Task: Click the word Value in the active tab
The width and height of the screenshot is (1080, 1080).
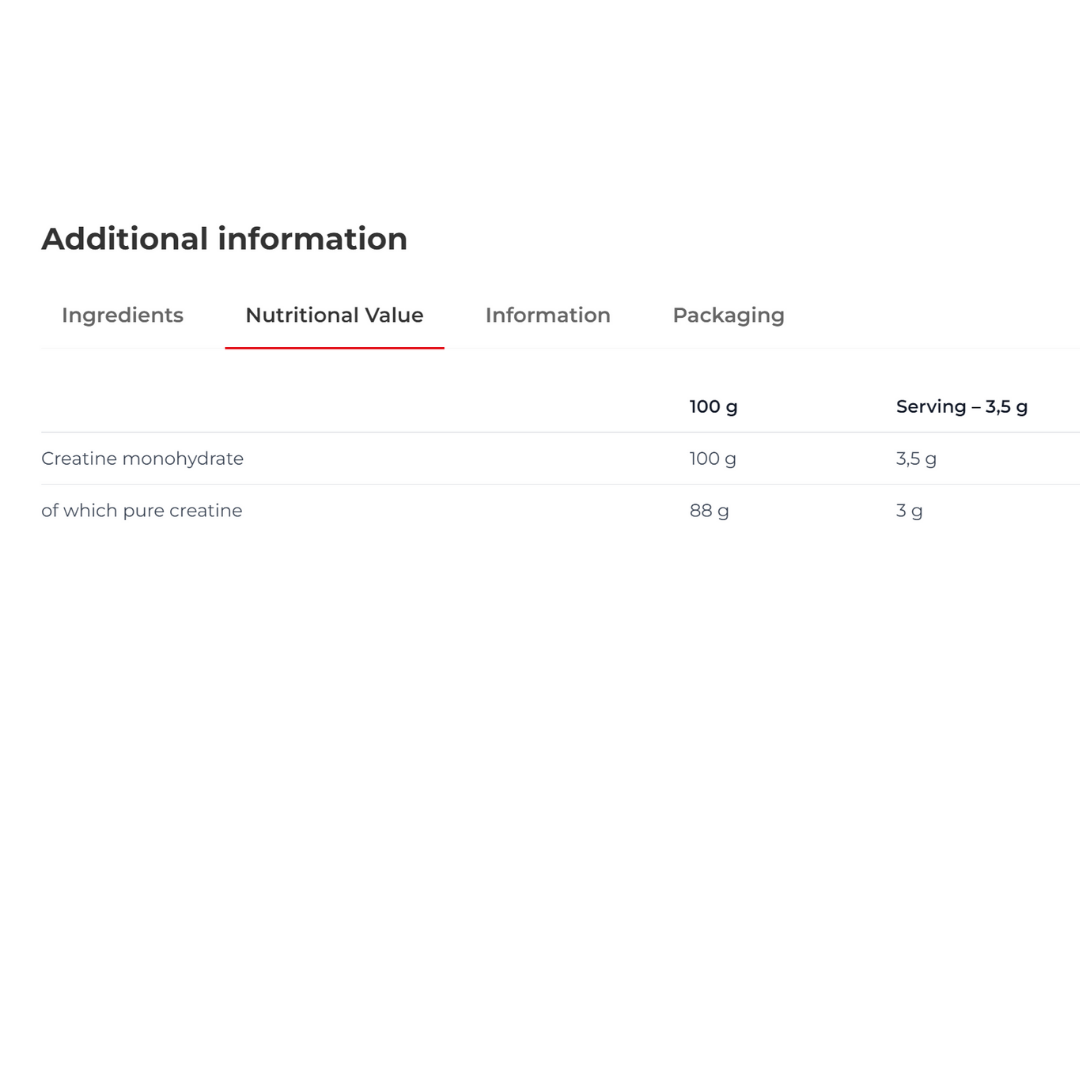Action: pyautogui.click(x=394, y=315)
